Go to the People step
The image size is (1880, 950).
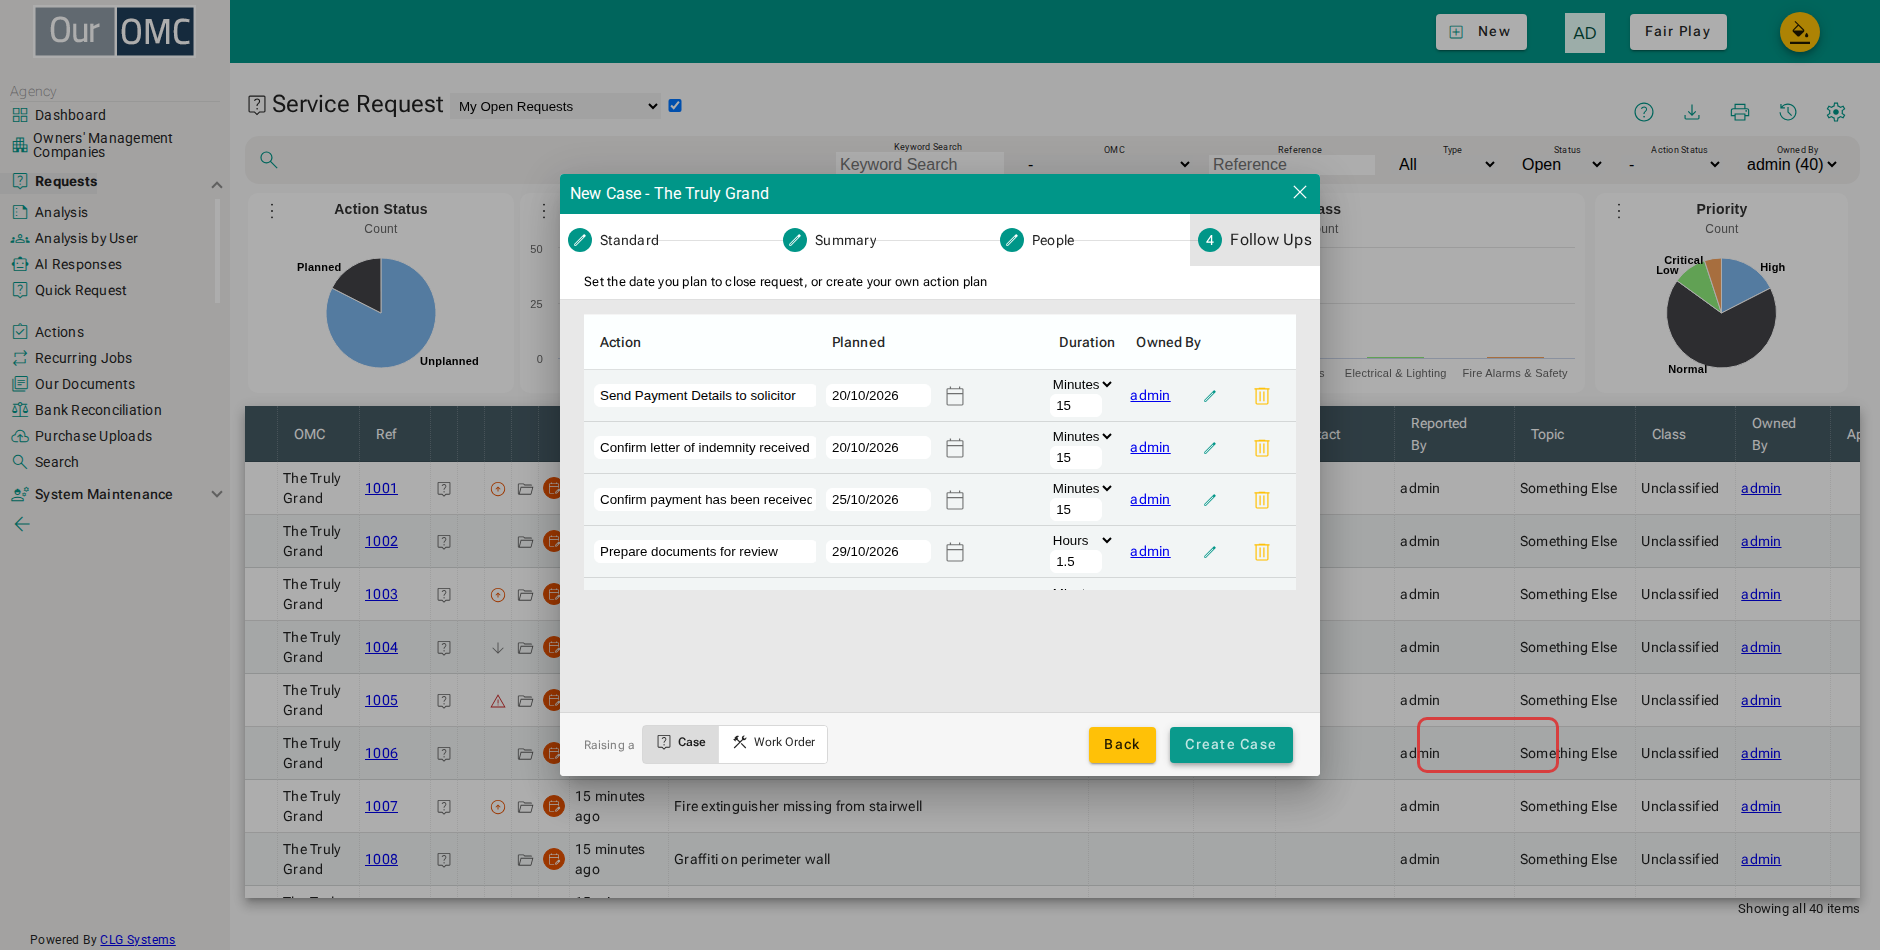[x=1037, y=240]
